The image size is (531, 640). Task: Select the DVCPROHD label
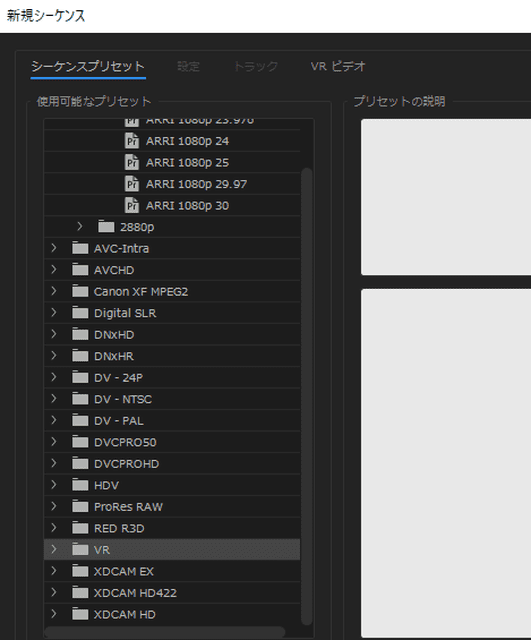127,464
